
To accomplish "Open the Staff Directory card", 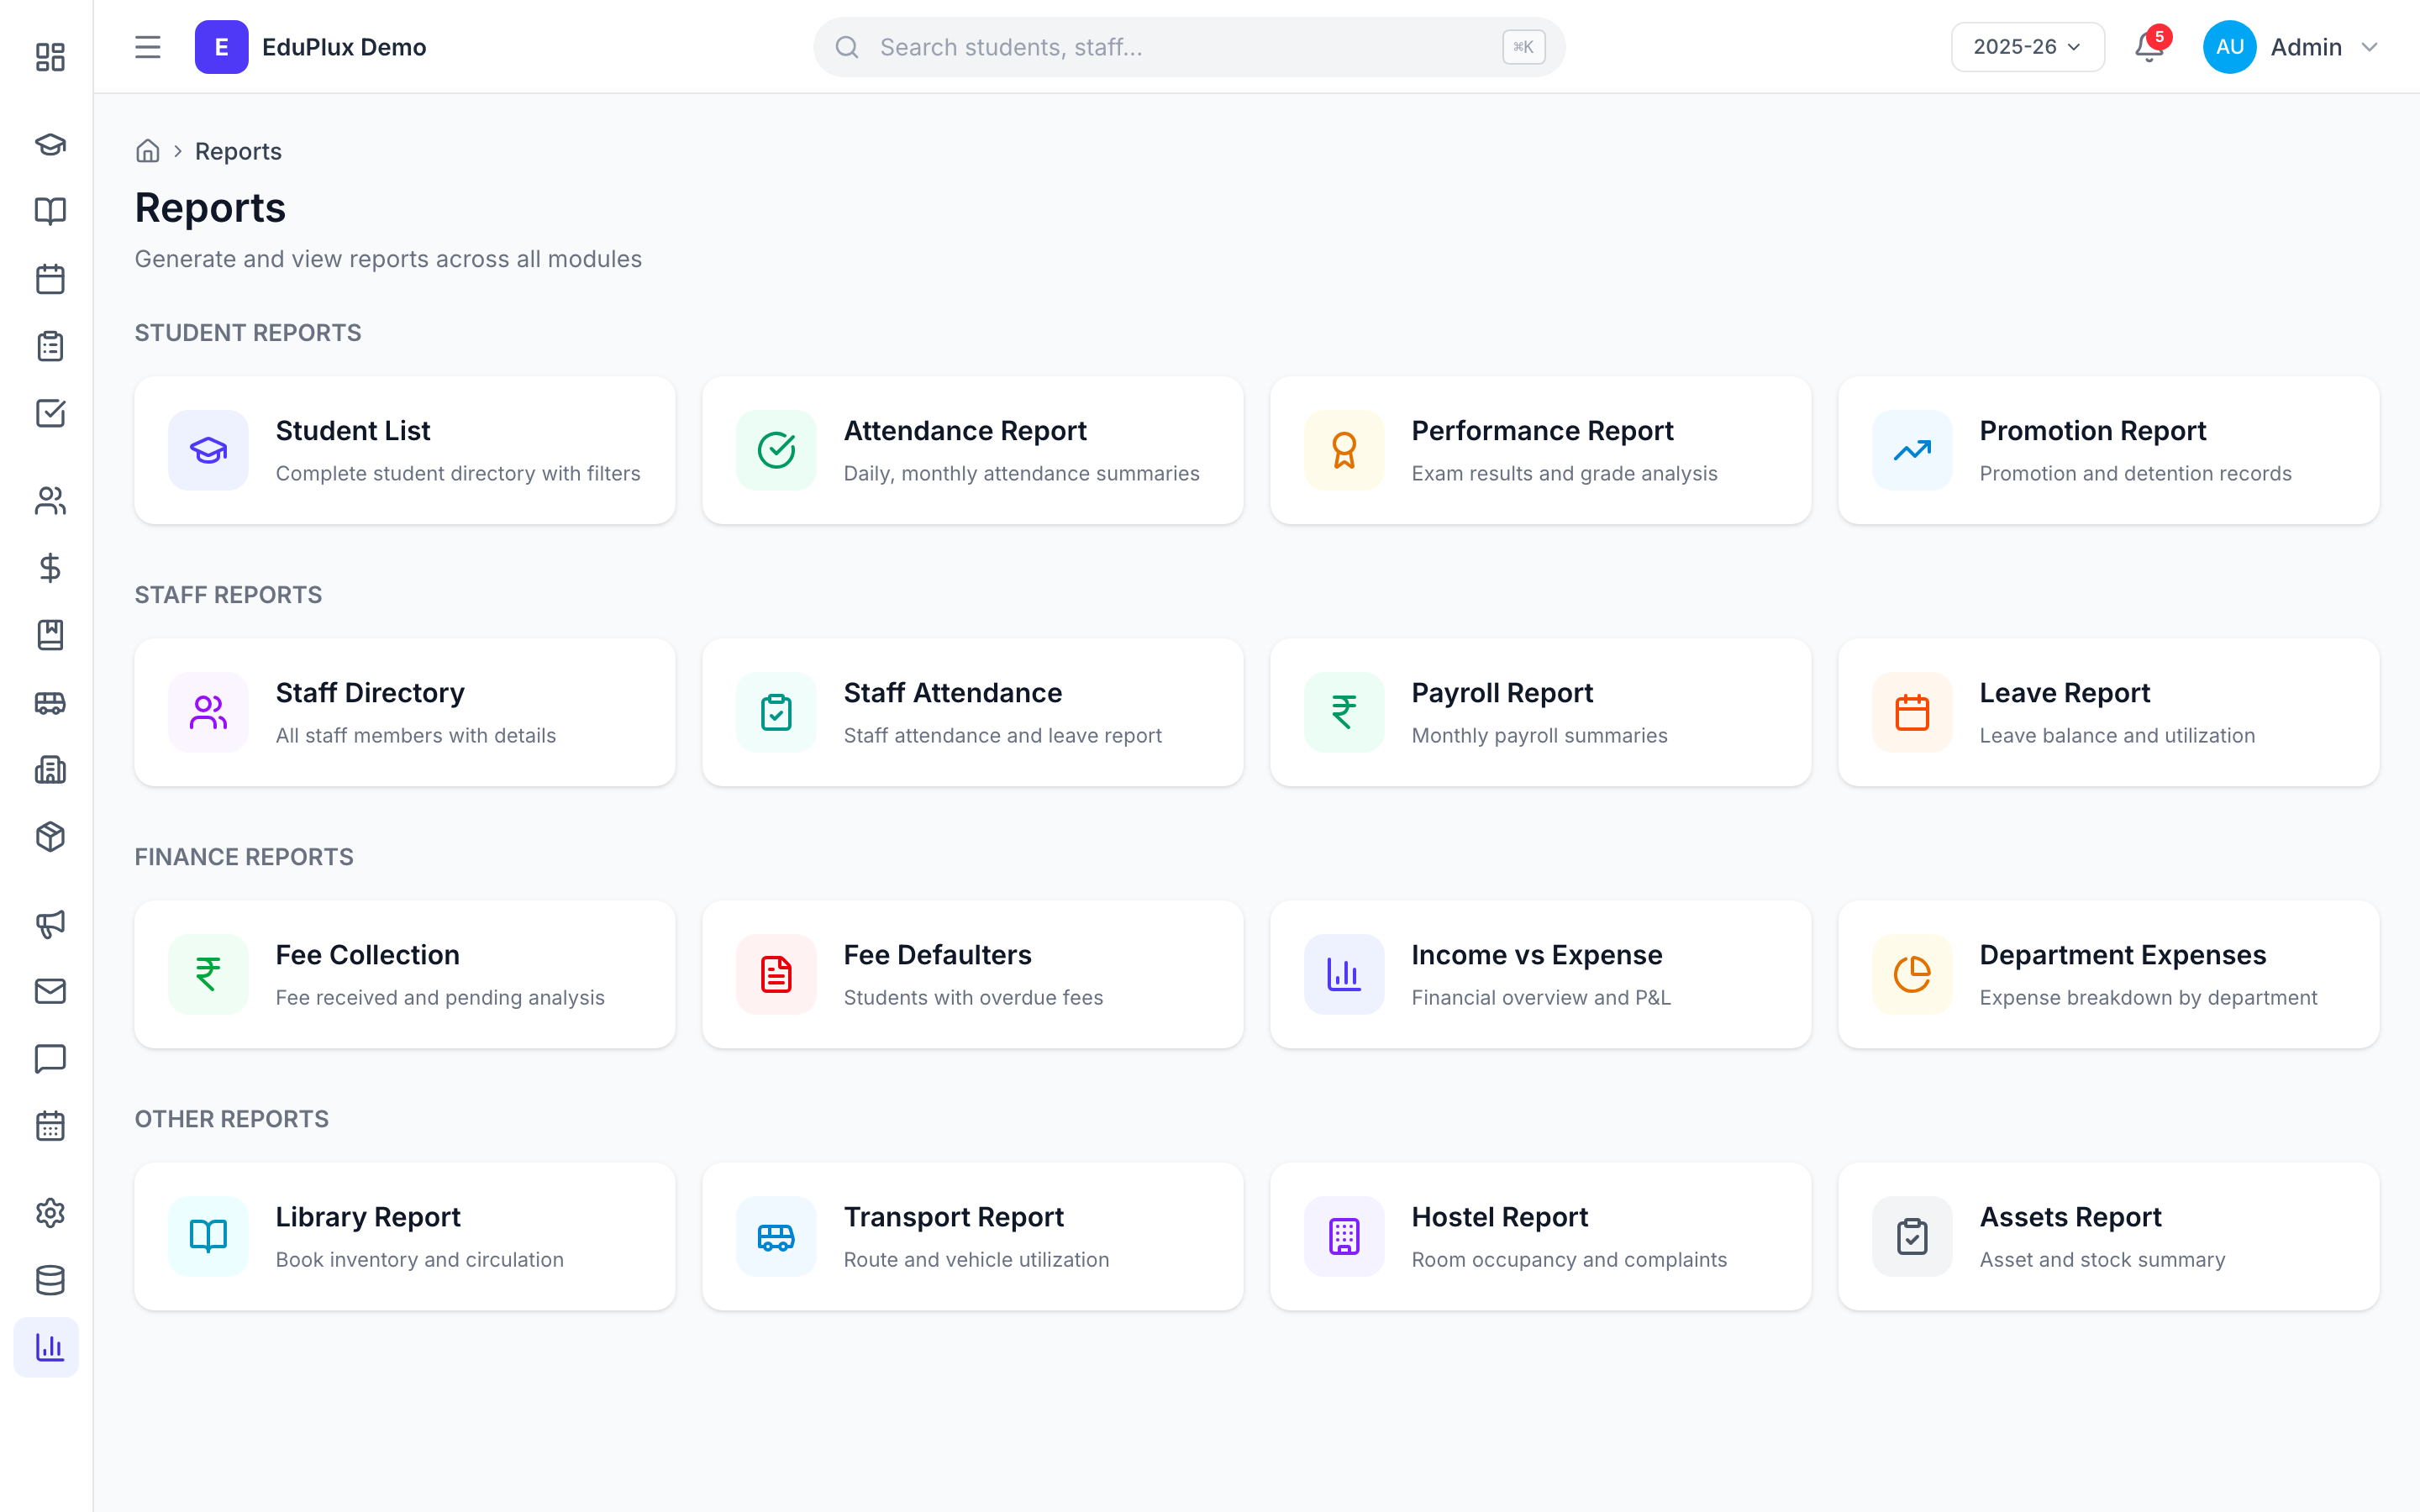I will tap(405, 712).
